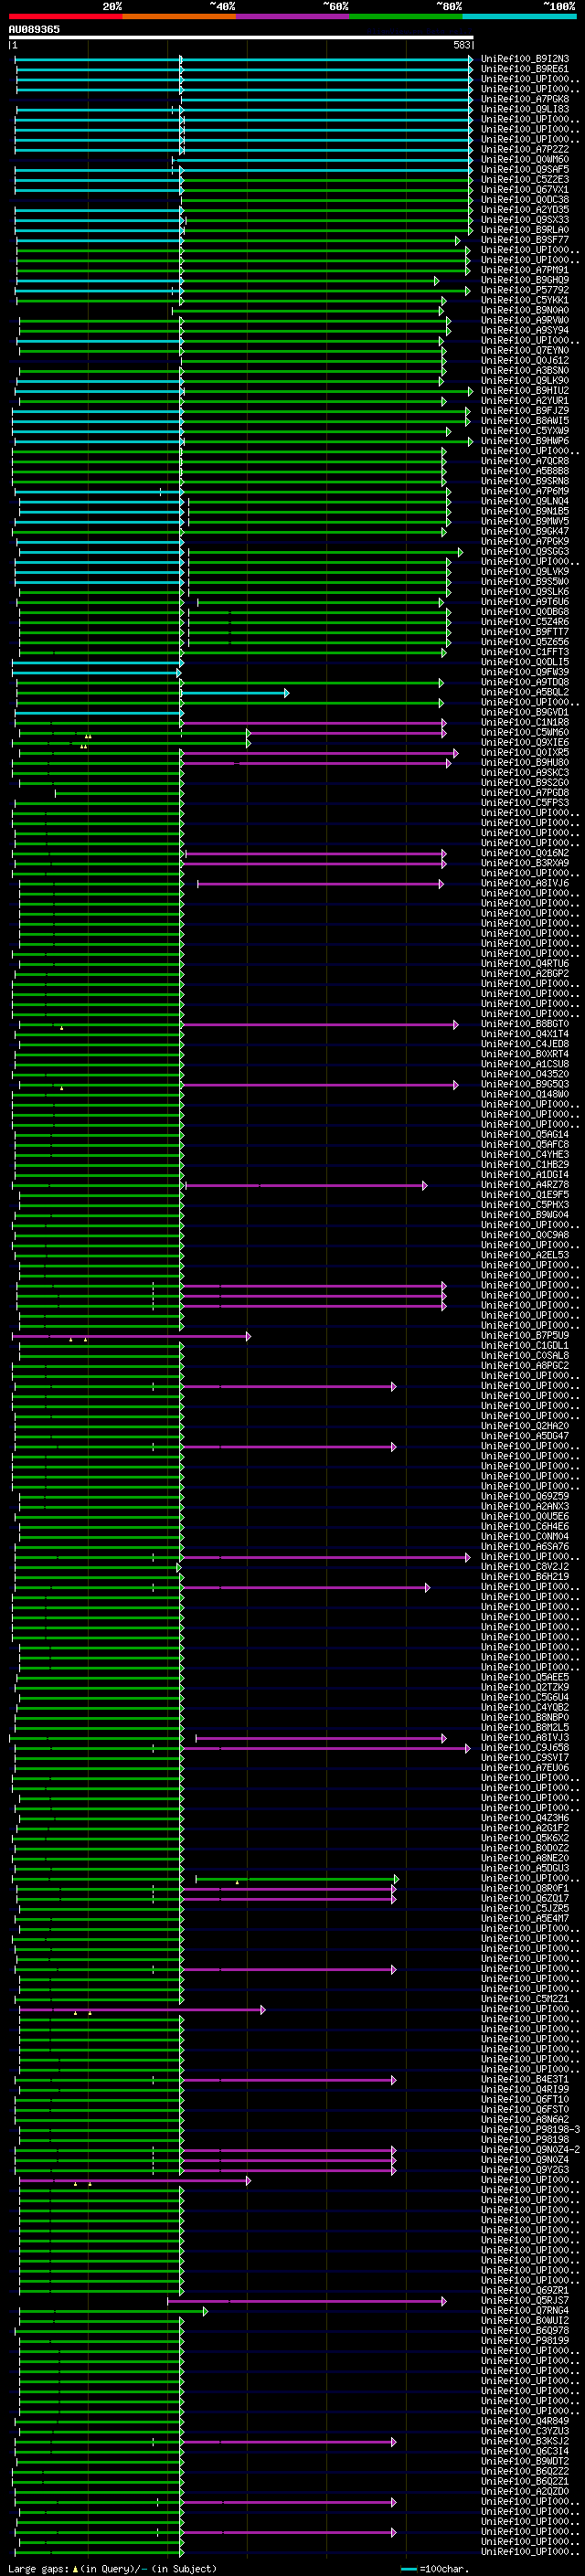Image resolution: width=585 pixels, height=2576 pixels.
Task: Select hit label UniRef100_Q9LNQ4
Action: pyautogui.click(x=525, y=501)
